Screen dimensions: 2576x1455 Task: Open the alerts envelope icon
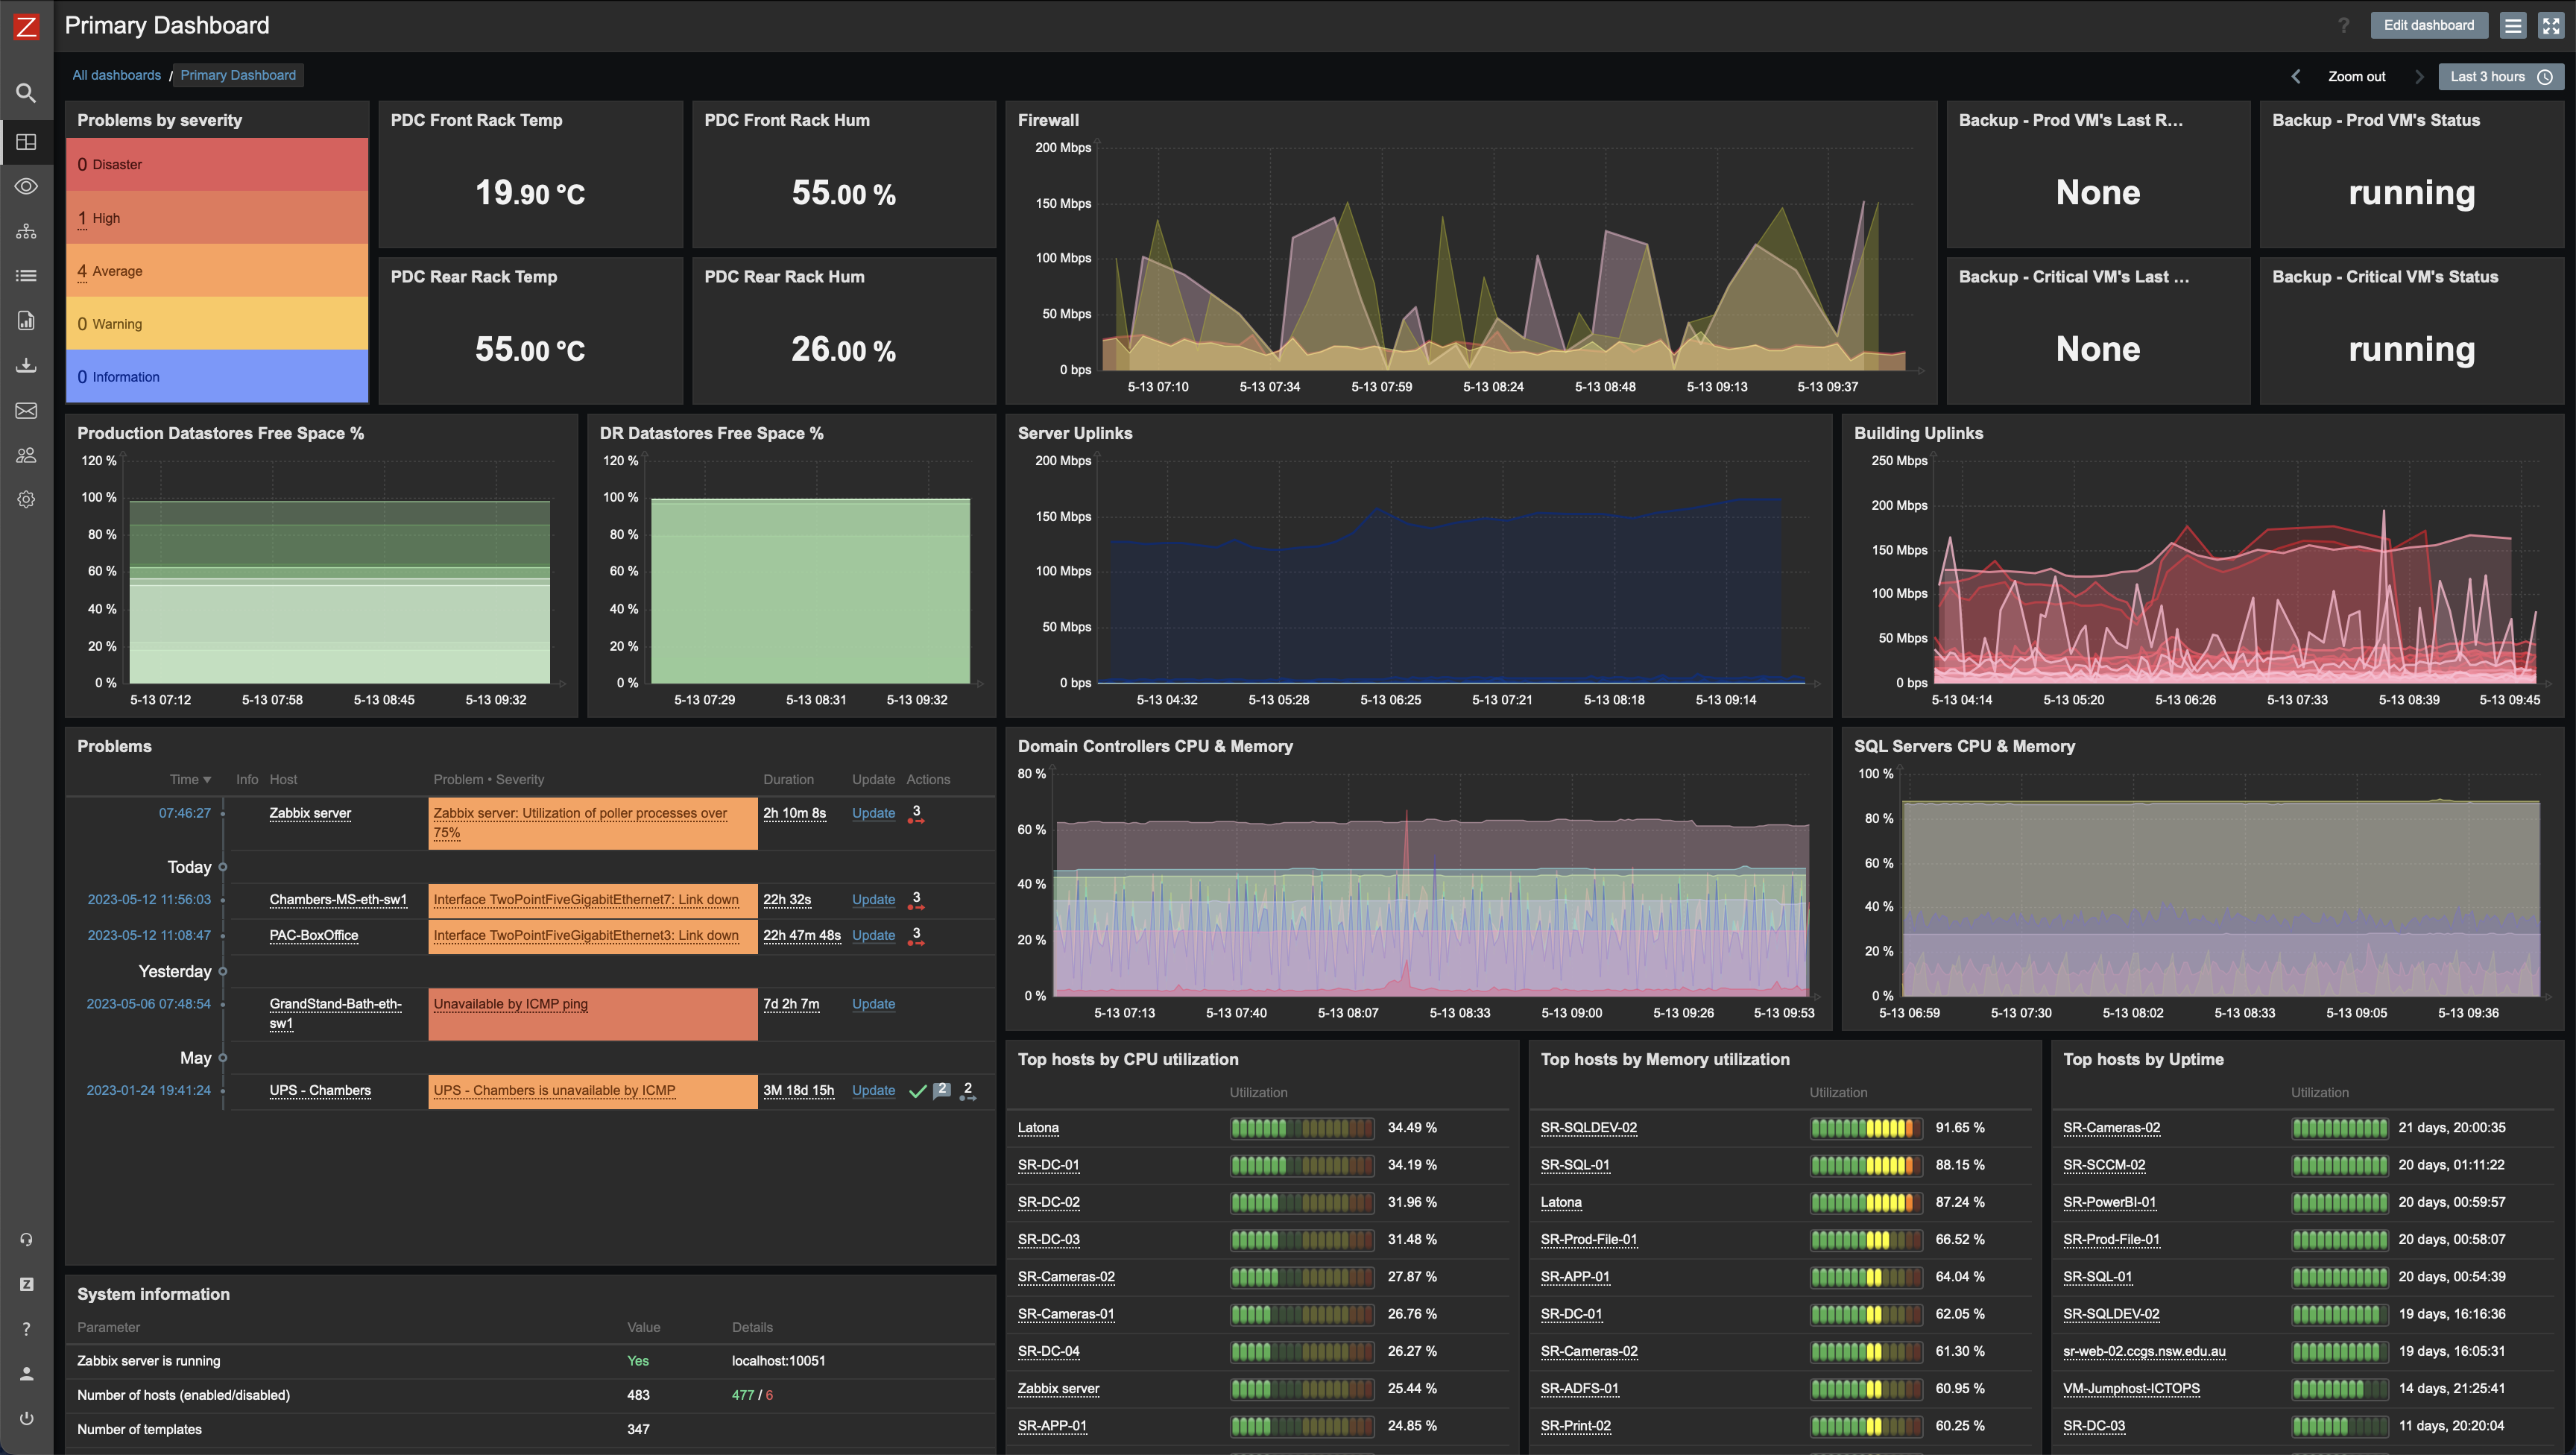pyautogui.click(x=27, y=410)
